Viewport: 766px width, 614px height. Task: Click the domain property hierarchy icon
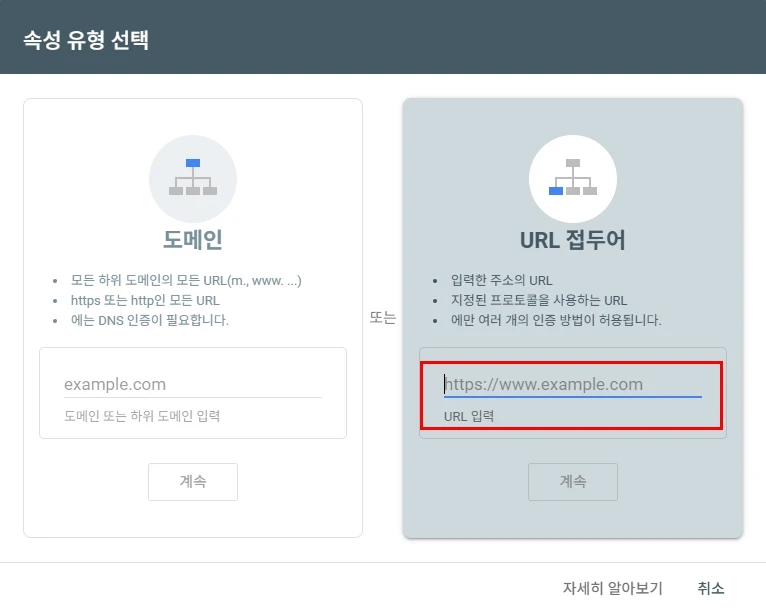193,178
